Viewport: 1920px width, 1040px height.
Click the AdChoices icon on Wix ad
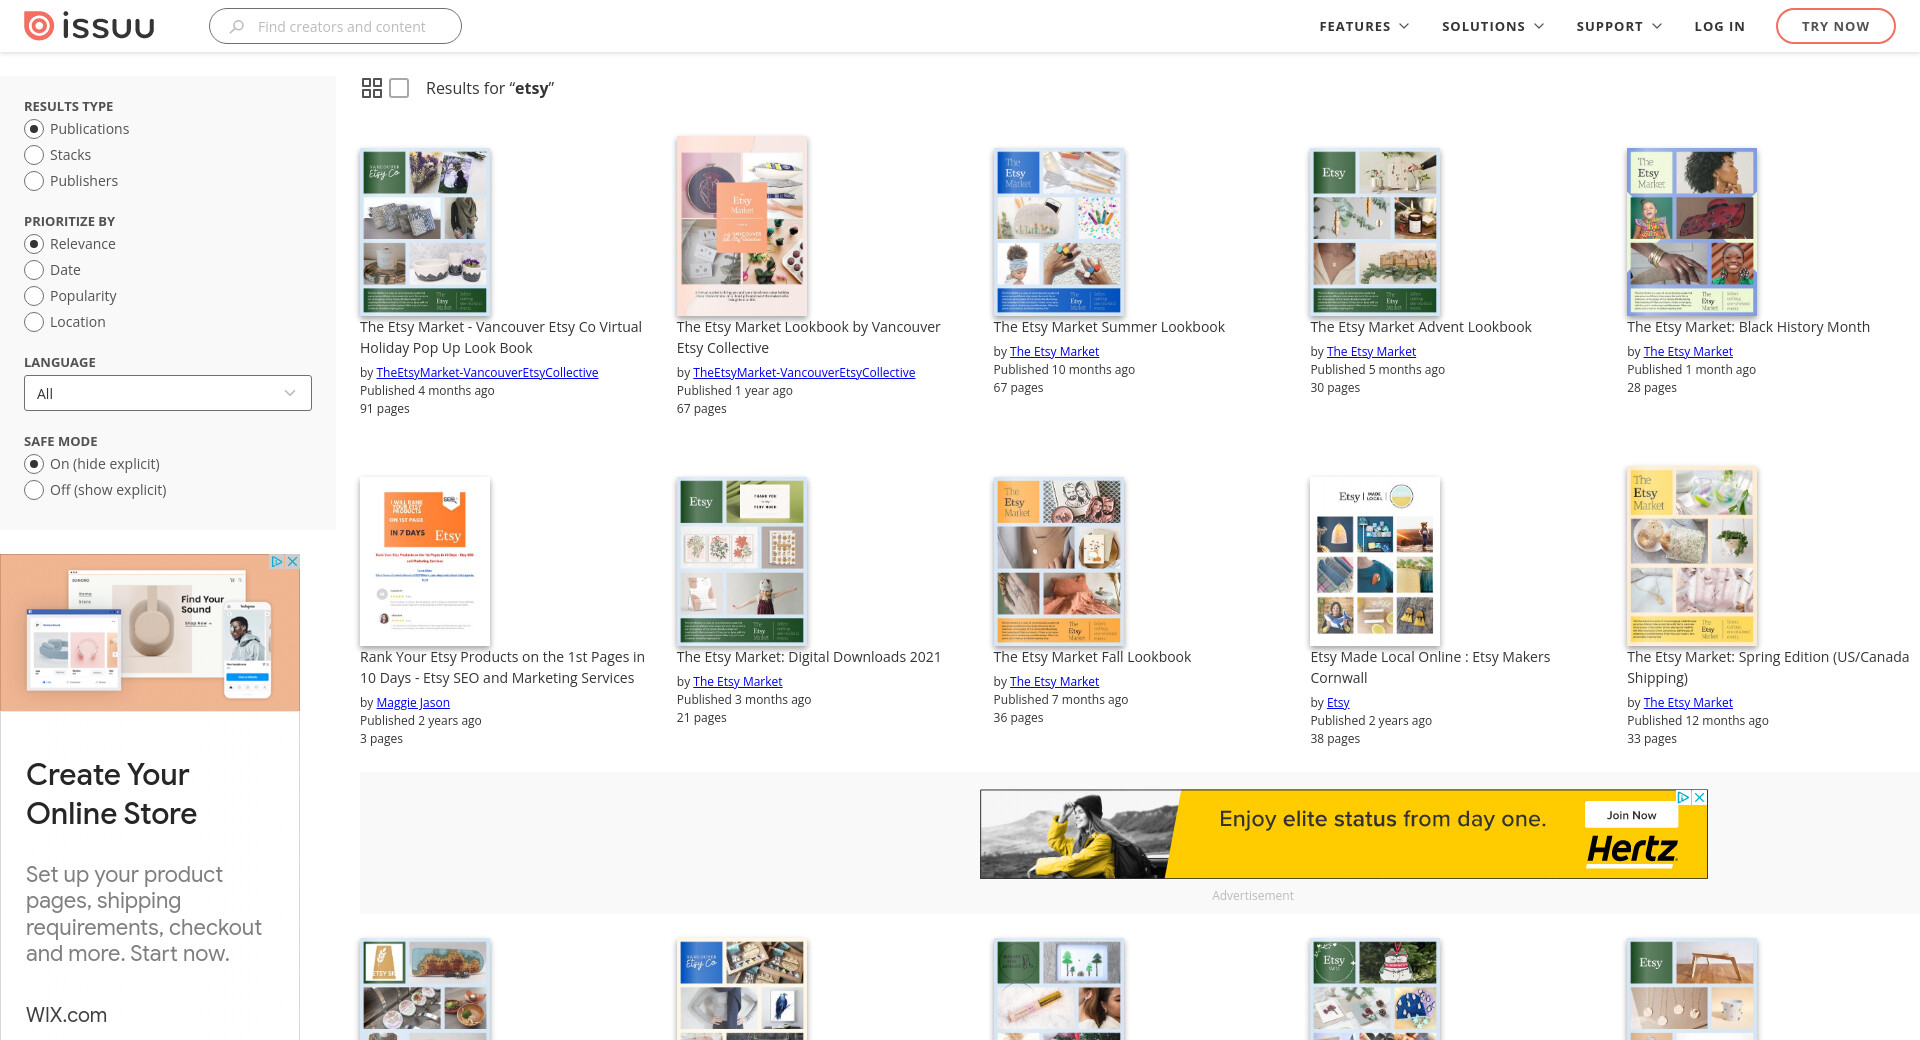(x=277, y=562)
